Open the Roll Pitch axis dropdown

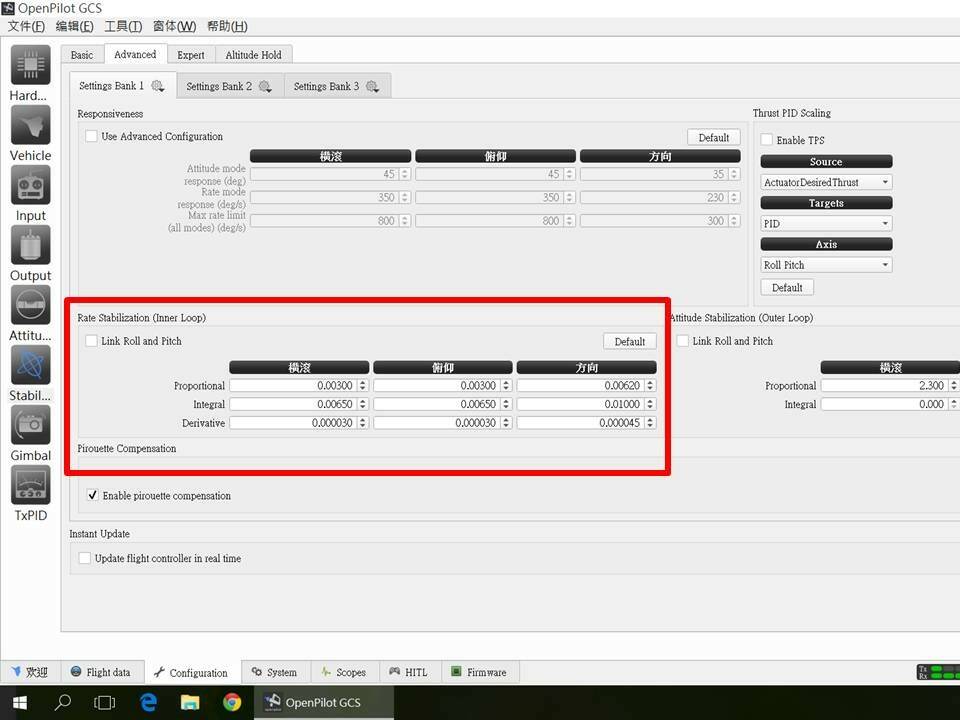point(826,264)
